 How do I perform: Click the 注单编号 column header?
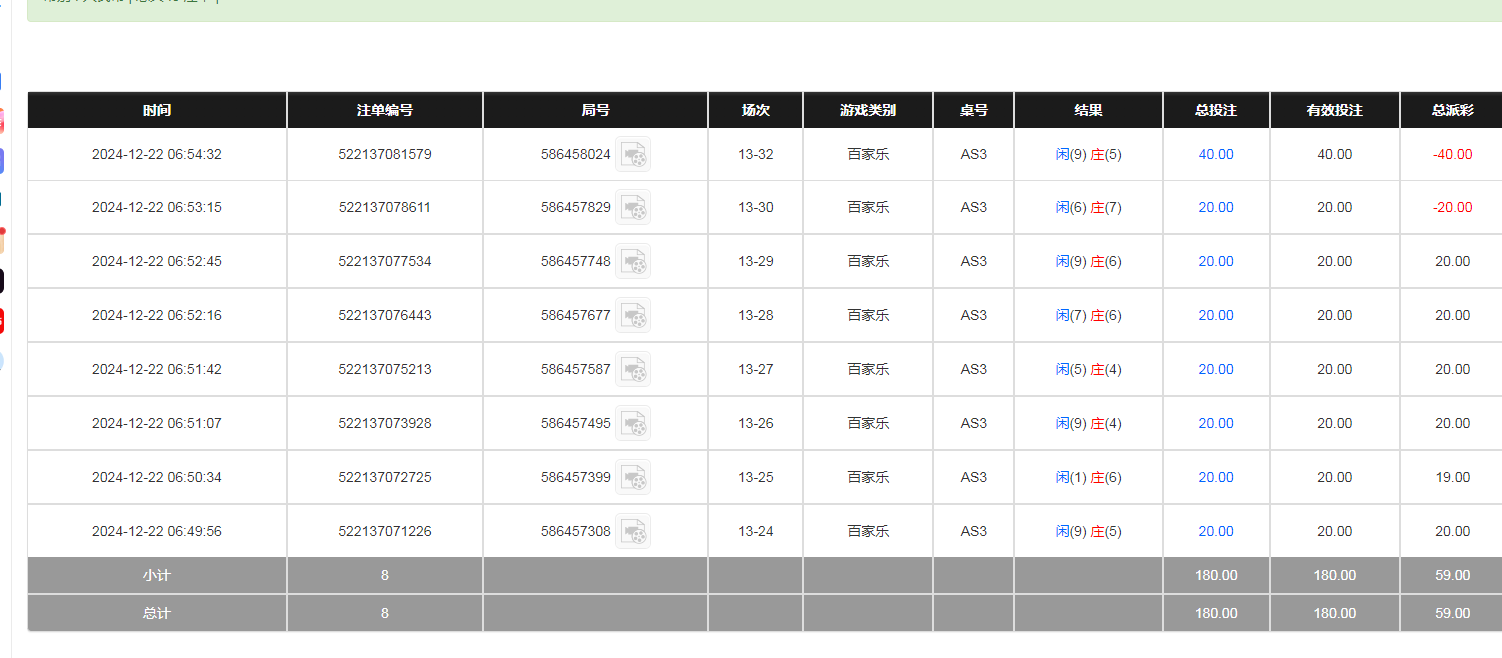385,110
